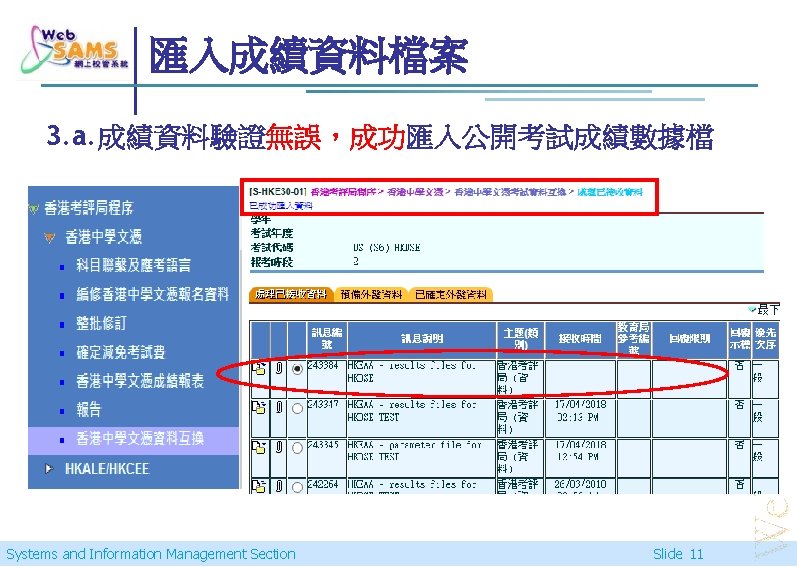Click 香港中學文憑考試資料互換 breadcrumb link

pyautogui.click(x=510, y=192)
